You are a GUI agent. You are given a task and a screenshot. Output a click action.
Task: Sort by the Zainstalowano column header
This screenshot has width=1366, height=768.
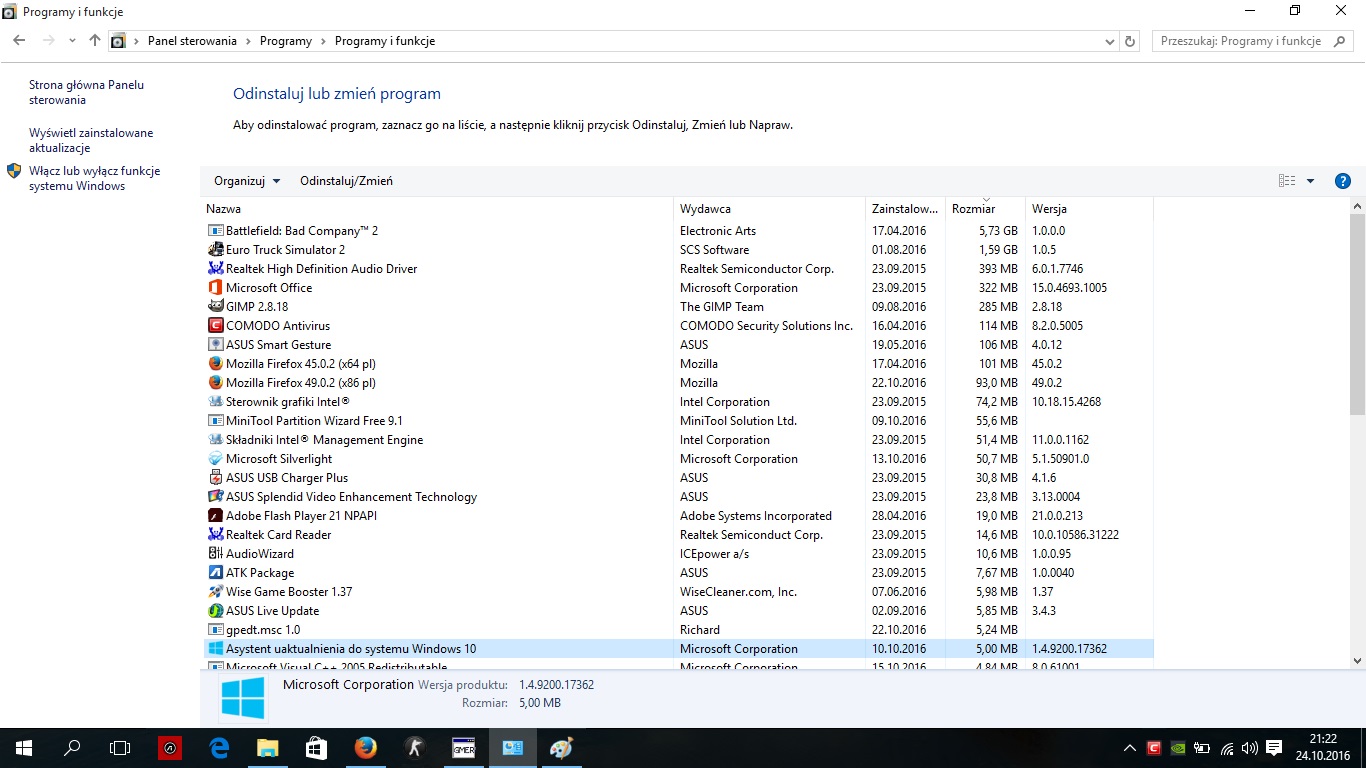[905, 209]
